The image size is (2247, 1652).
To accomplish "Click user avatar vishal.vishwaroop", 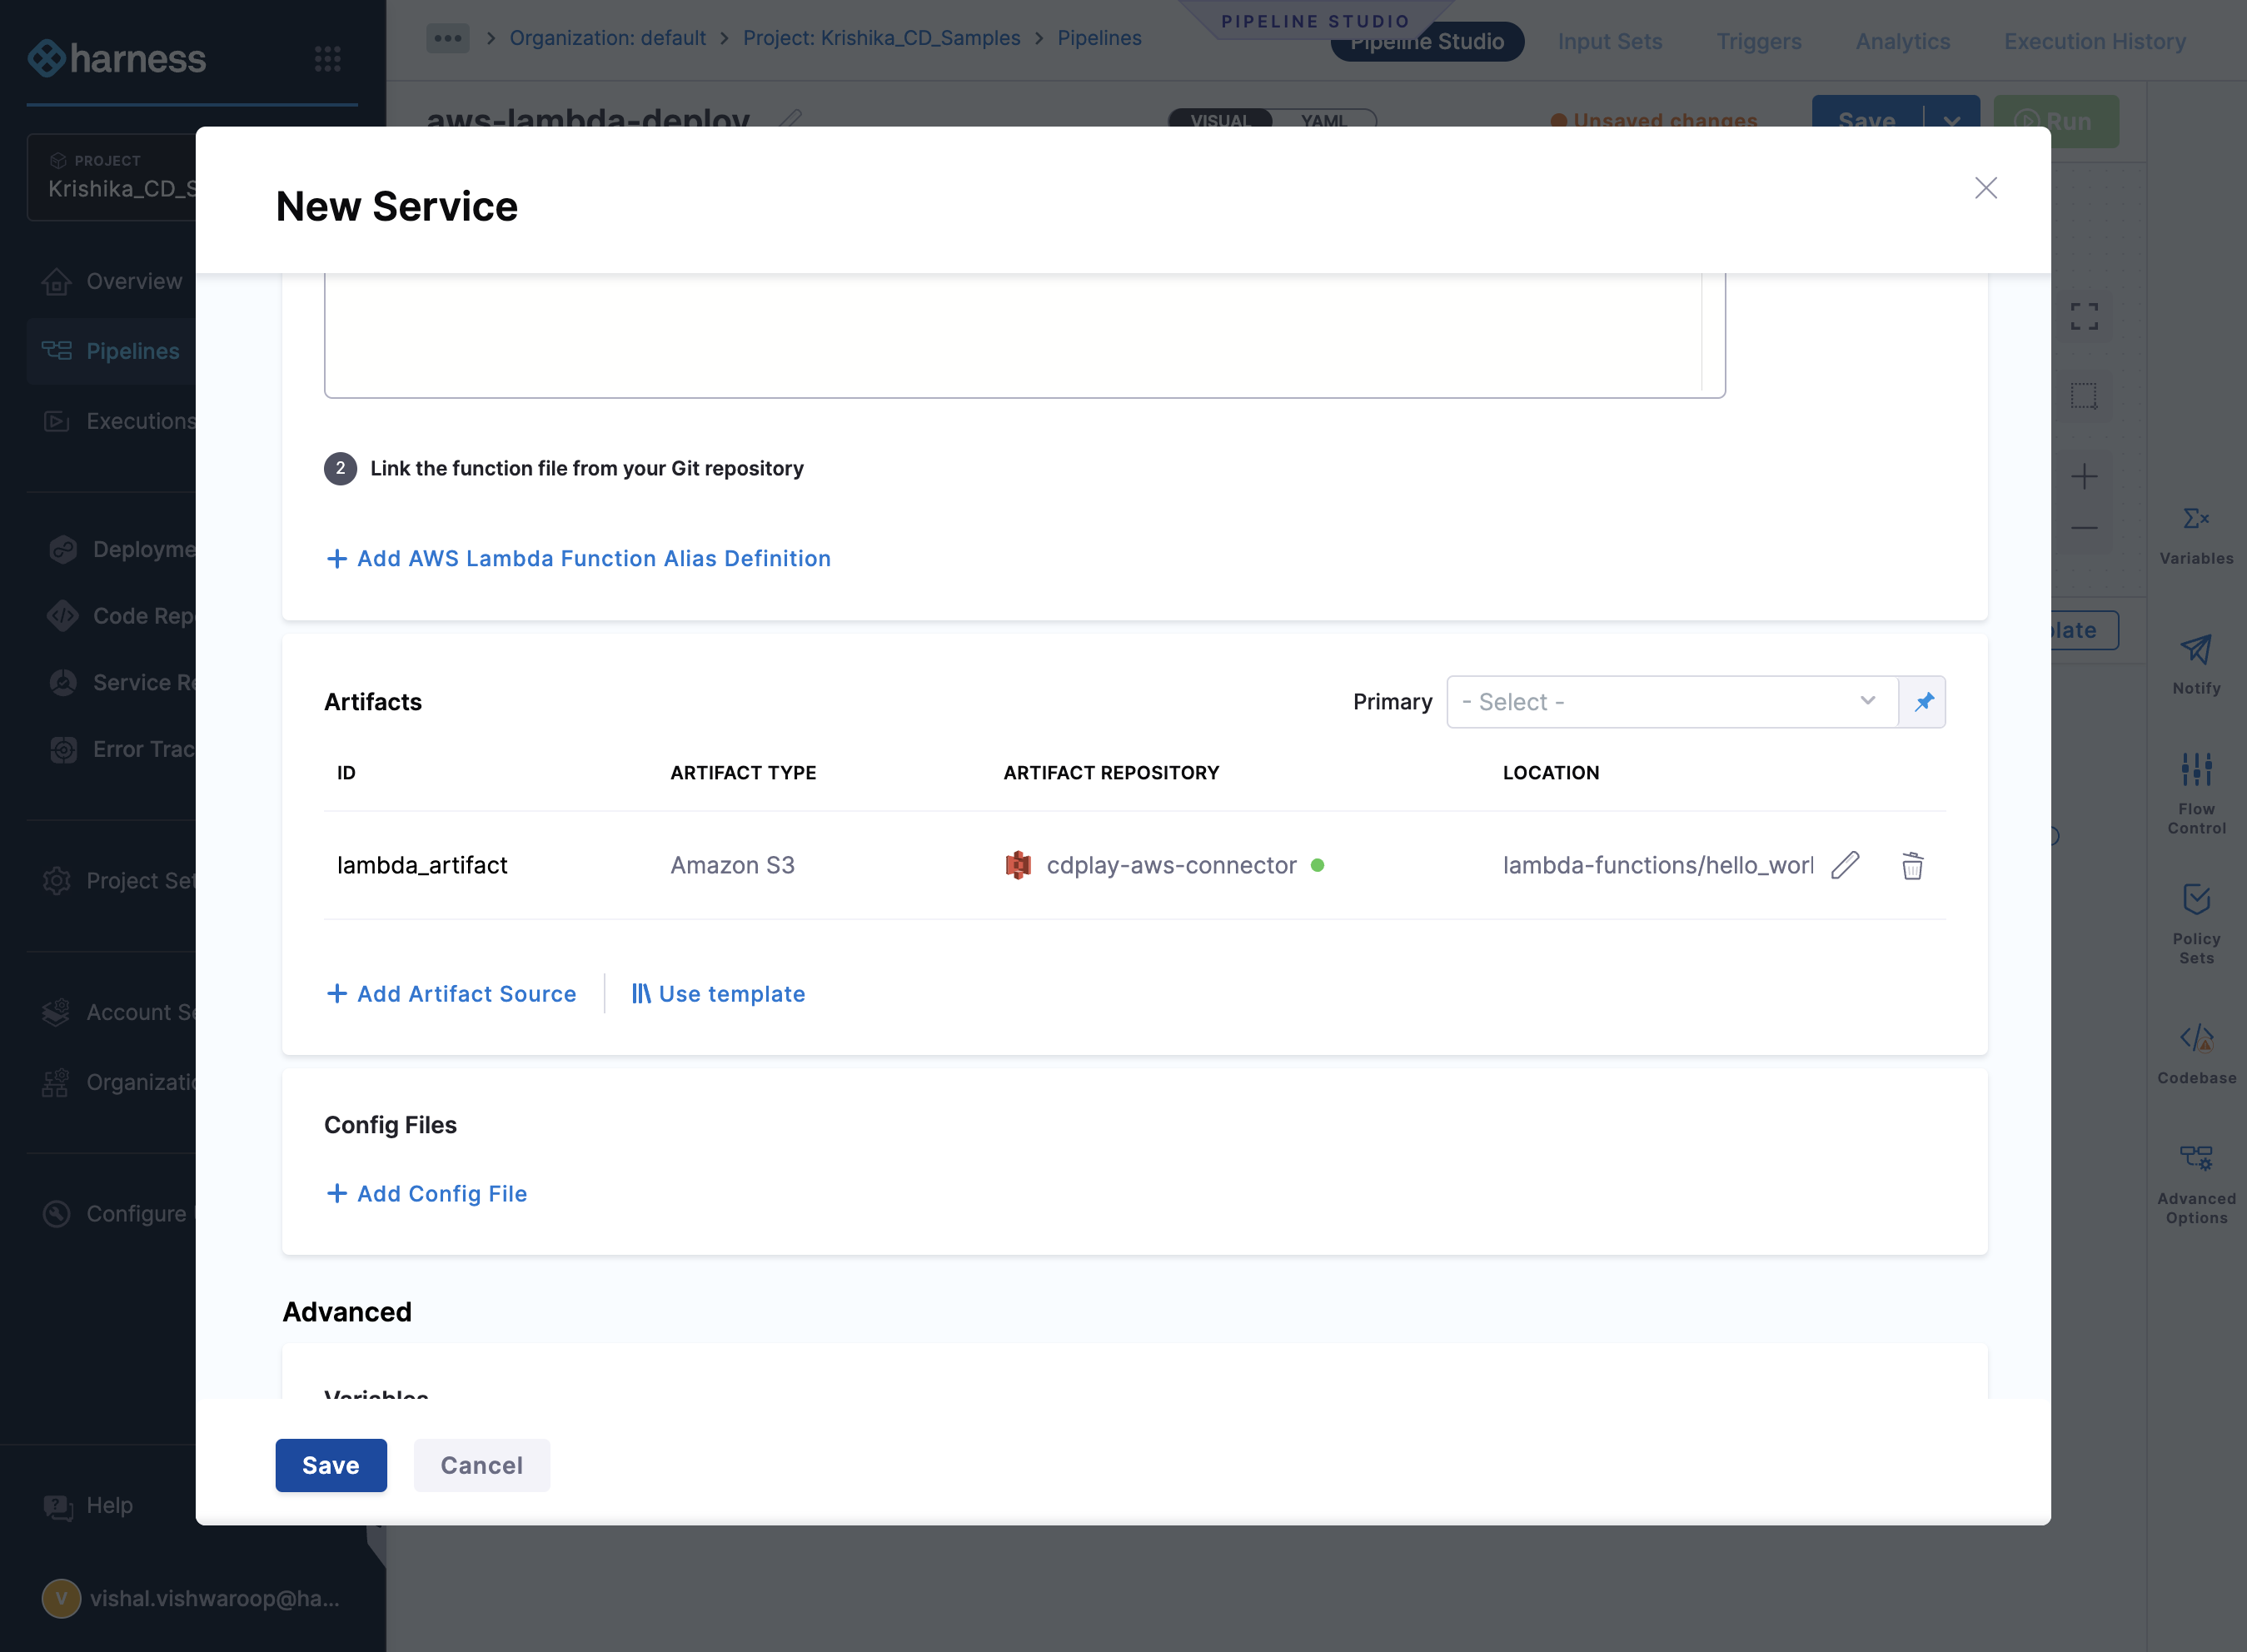I will pyautogui.click(x=61, y=1598).
